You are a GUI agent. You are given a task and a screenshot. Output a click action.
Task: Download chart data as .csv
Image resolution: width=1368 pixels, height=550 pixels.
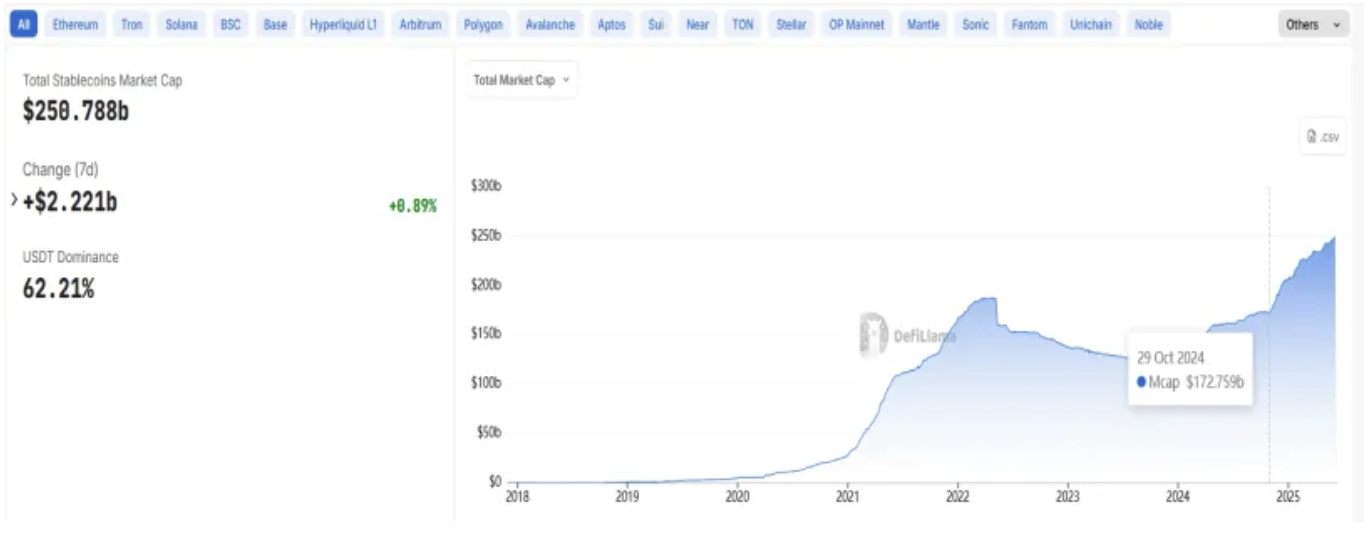coord(1322,137)
